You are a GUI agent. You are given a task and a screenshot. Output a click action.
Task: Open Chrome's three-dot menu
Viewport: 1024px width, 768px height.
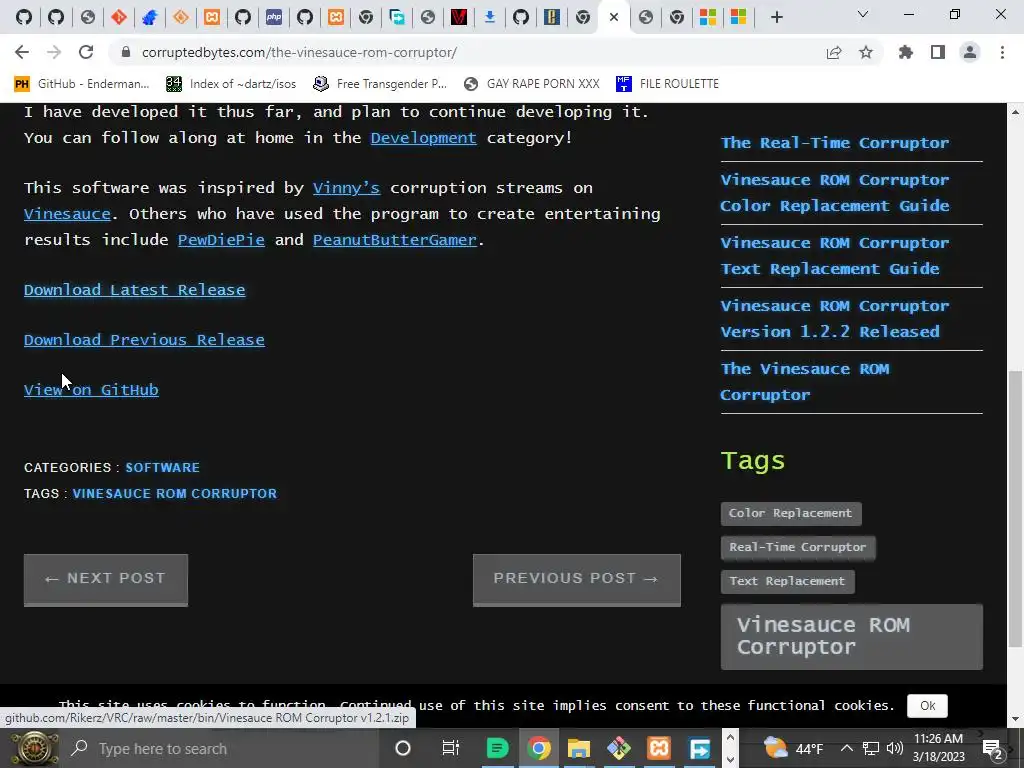pos(1002,52)
